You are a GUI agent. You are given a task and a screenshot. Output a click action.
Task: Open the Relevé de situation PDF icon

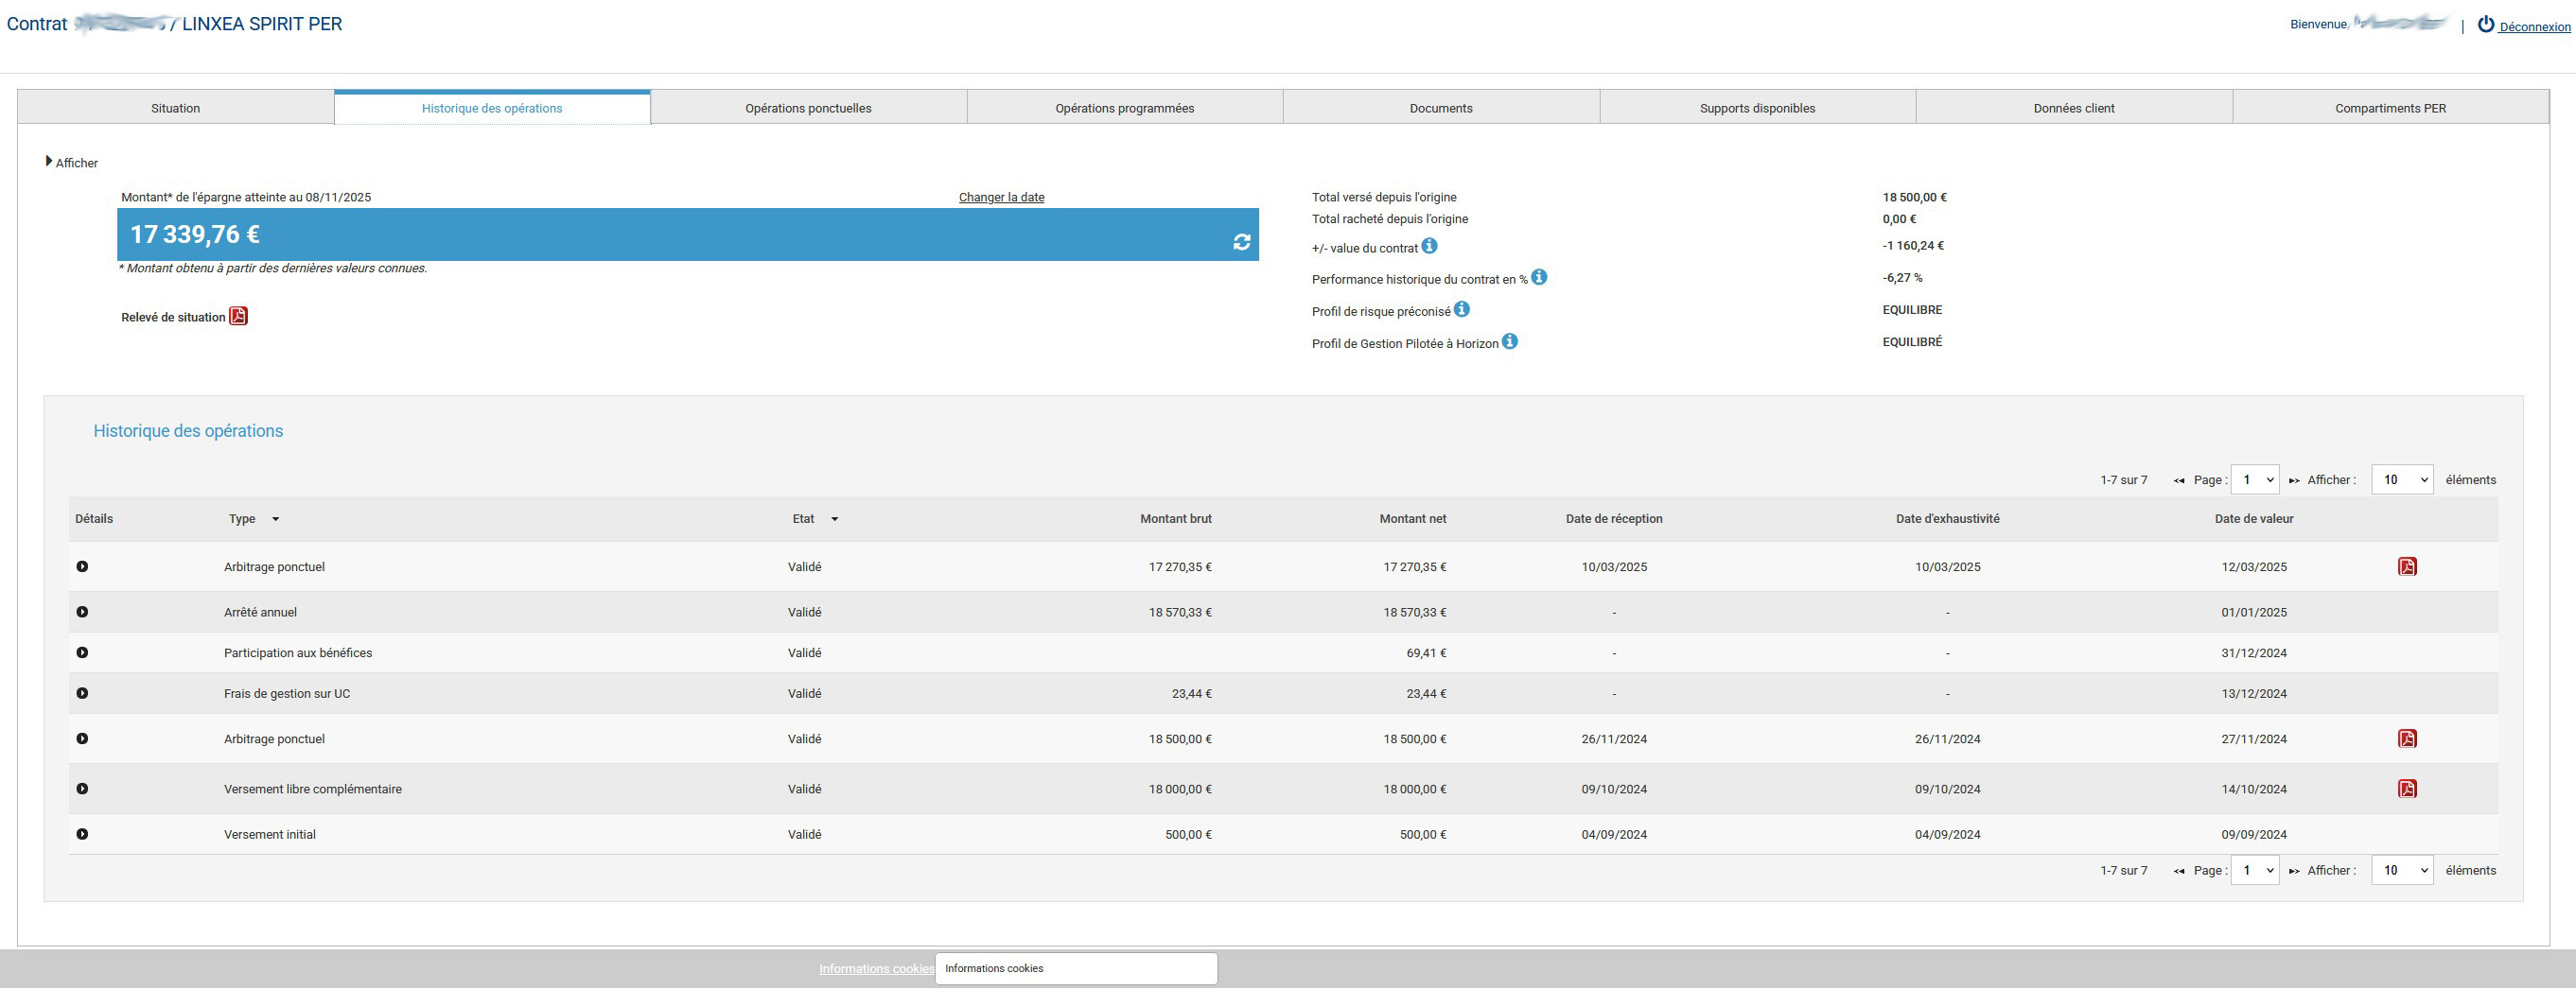238,316
